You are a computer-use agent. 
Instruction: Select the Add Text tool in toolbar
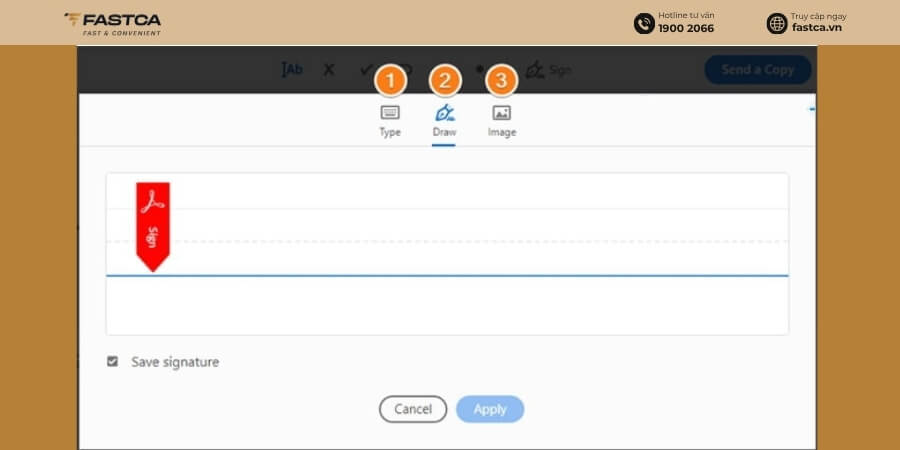pos(292,69)
